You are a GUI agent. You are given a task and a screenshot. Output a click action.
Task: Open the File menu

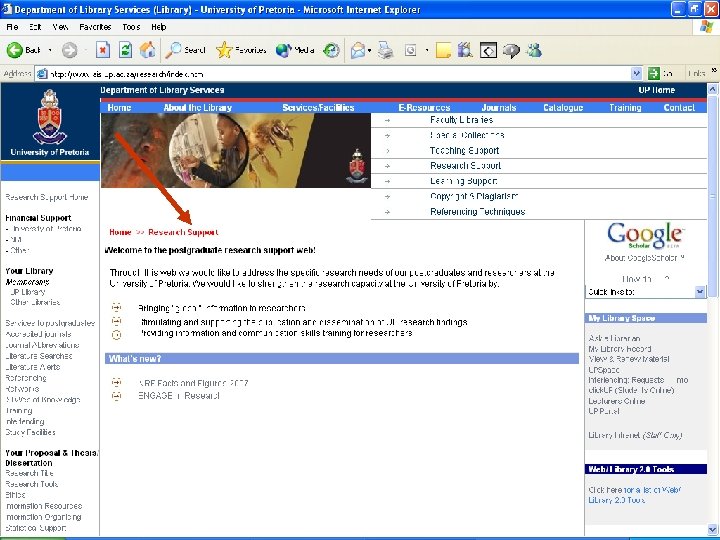click(x=12, y=27)
